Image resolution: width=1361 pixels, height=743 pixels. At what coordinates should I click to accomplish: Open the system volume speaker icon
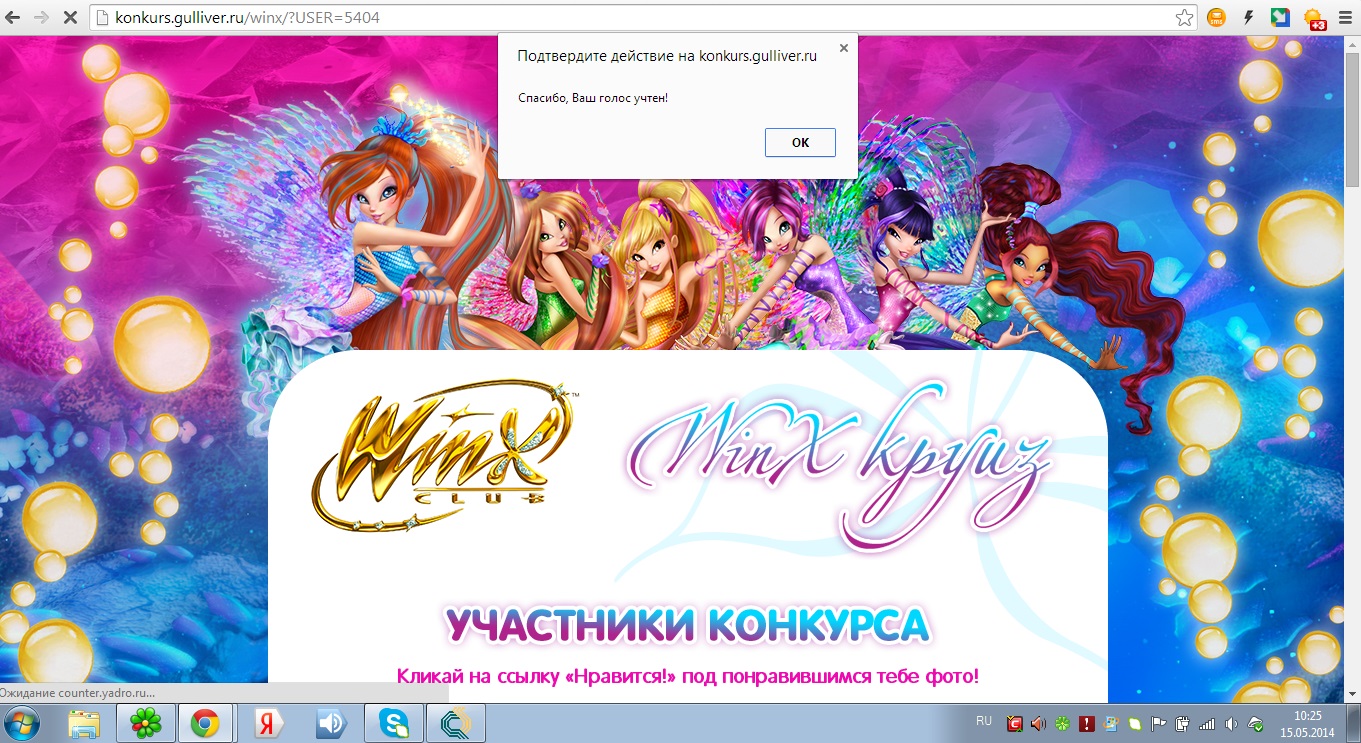[x=1231, y=724]
